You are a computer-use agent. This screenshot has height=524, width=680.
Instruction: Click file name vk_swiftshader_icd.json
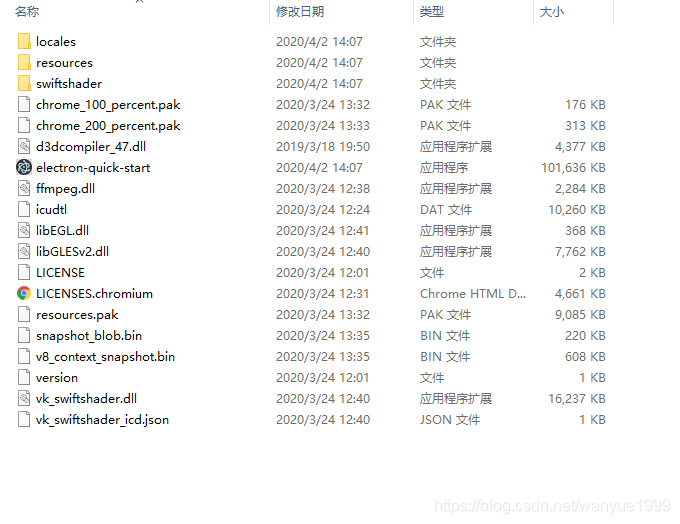[x=102, y=420]
